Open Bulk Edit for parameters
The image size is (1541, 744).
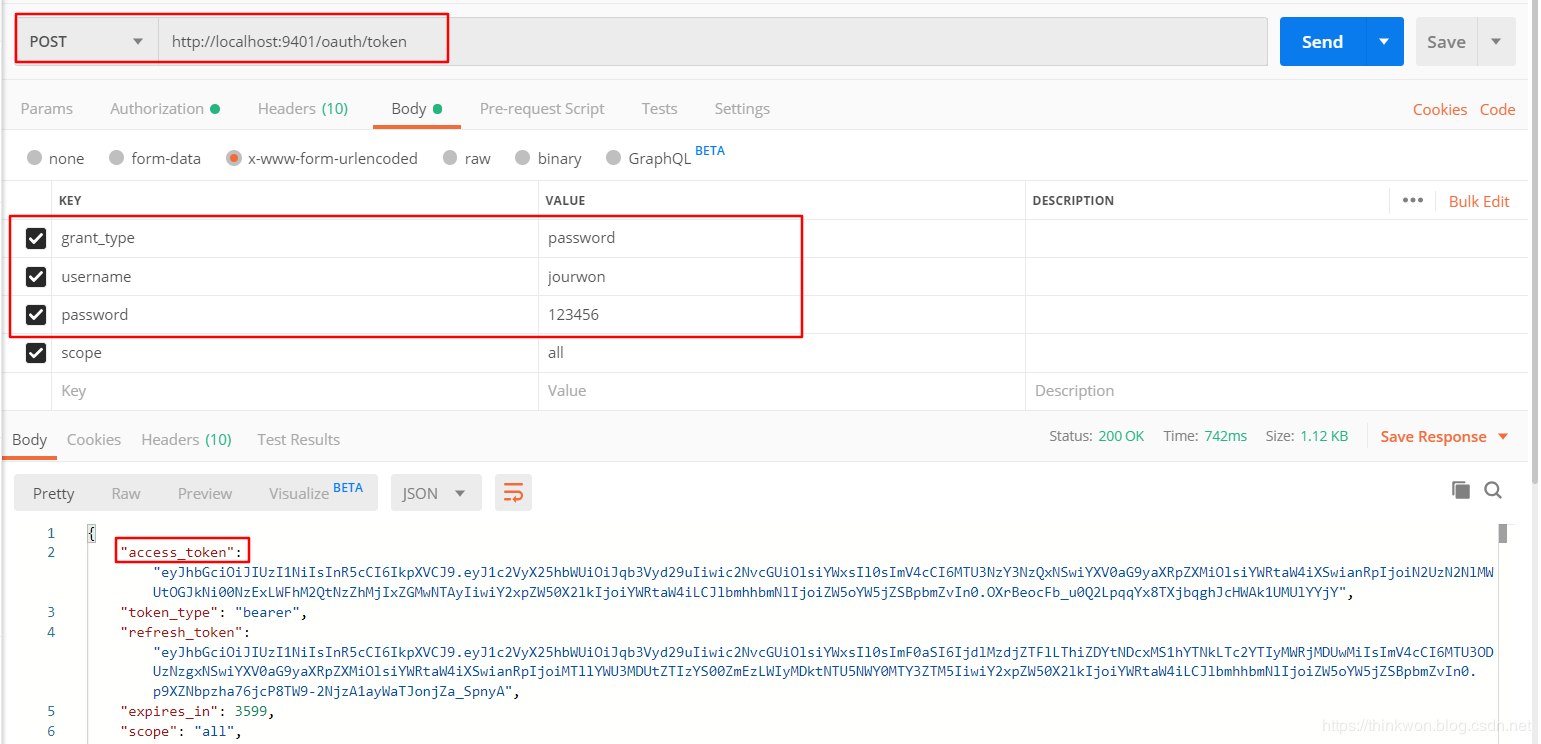[1479, 201]
